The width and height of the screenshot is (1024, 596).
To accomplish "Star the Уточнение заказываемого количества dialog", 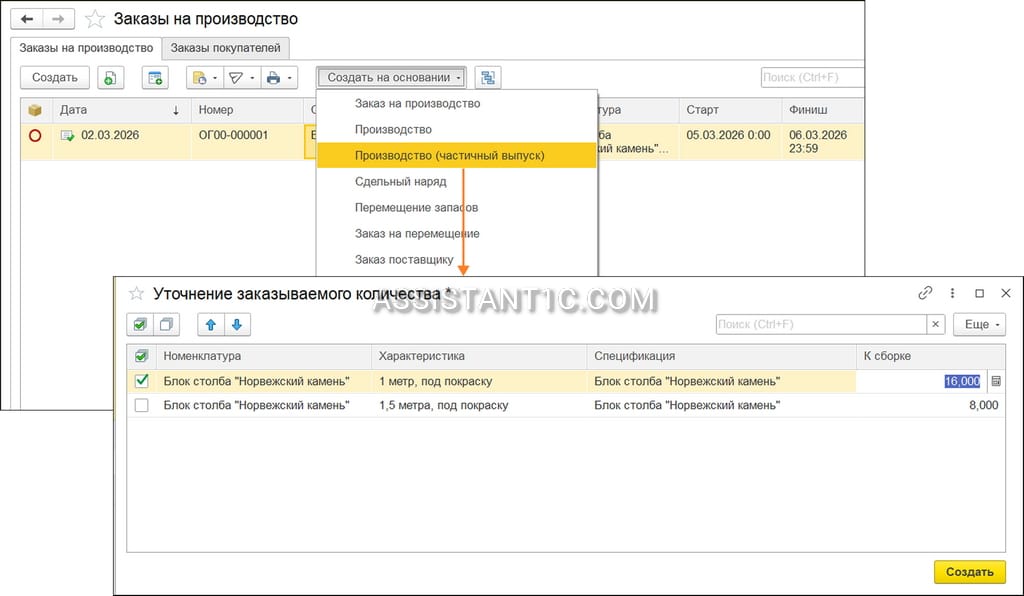I will coord(136,294).
